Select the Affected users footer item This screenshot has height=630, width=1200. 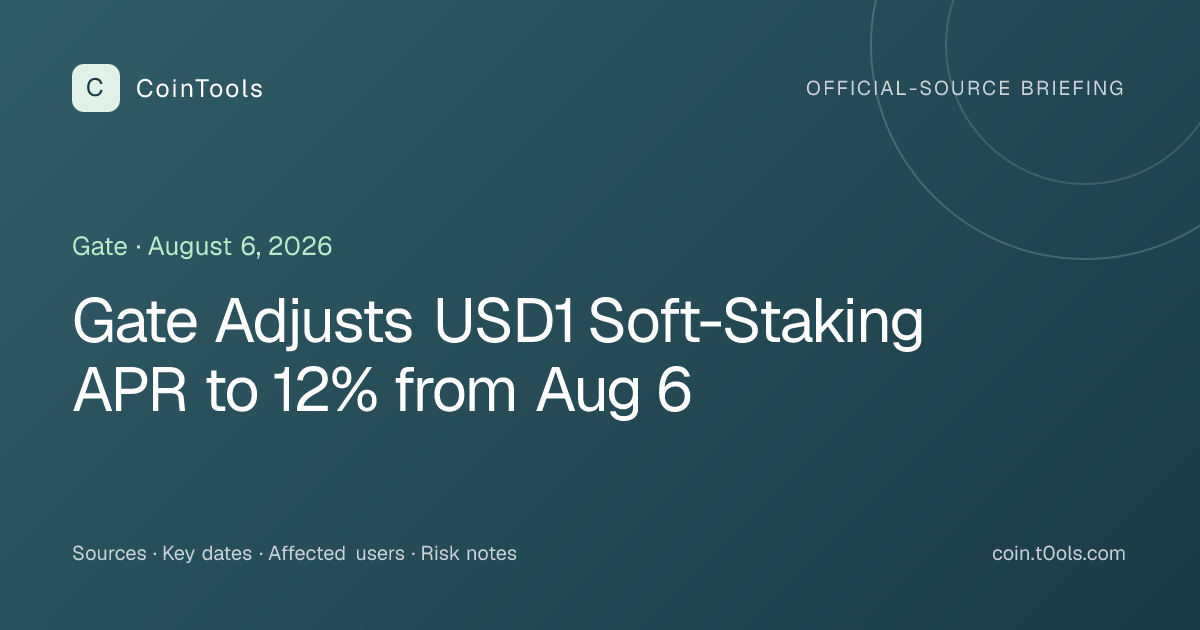[x=336, y=553]
